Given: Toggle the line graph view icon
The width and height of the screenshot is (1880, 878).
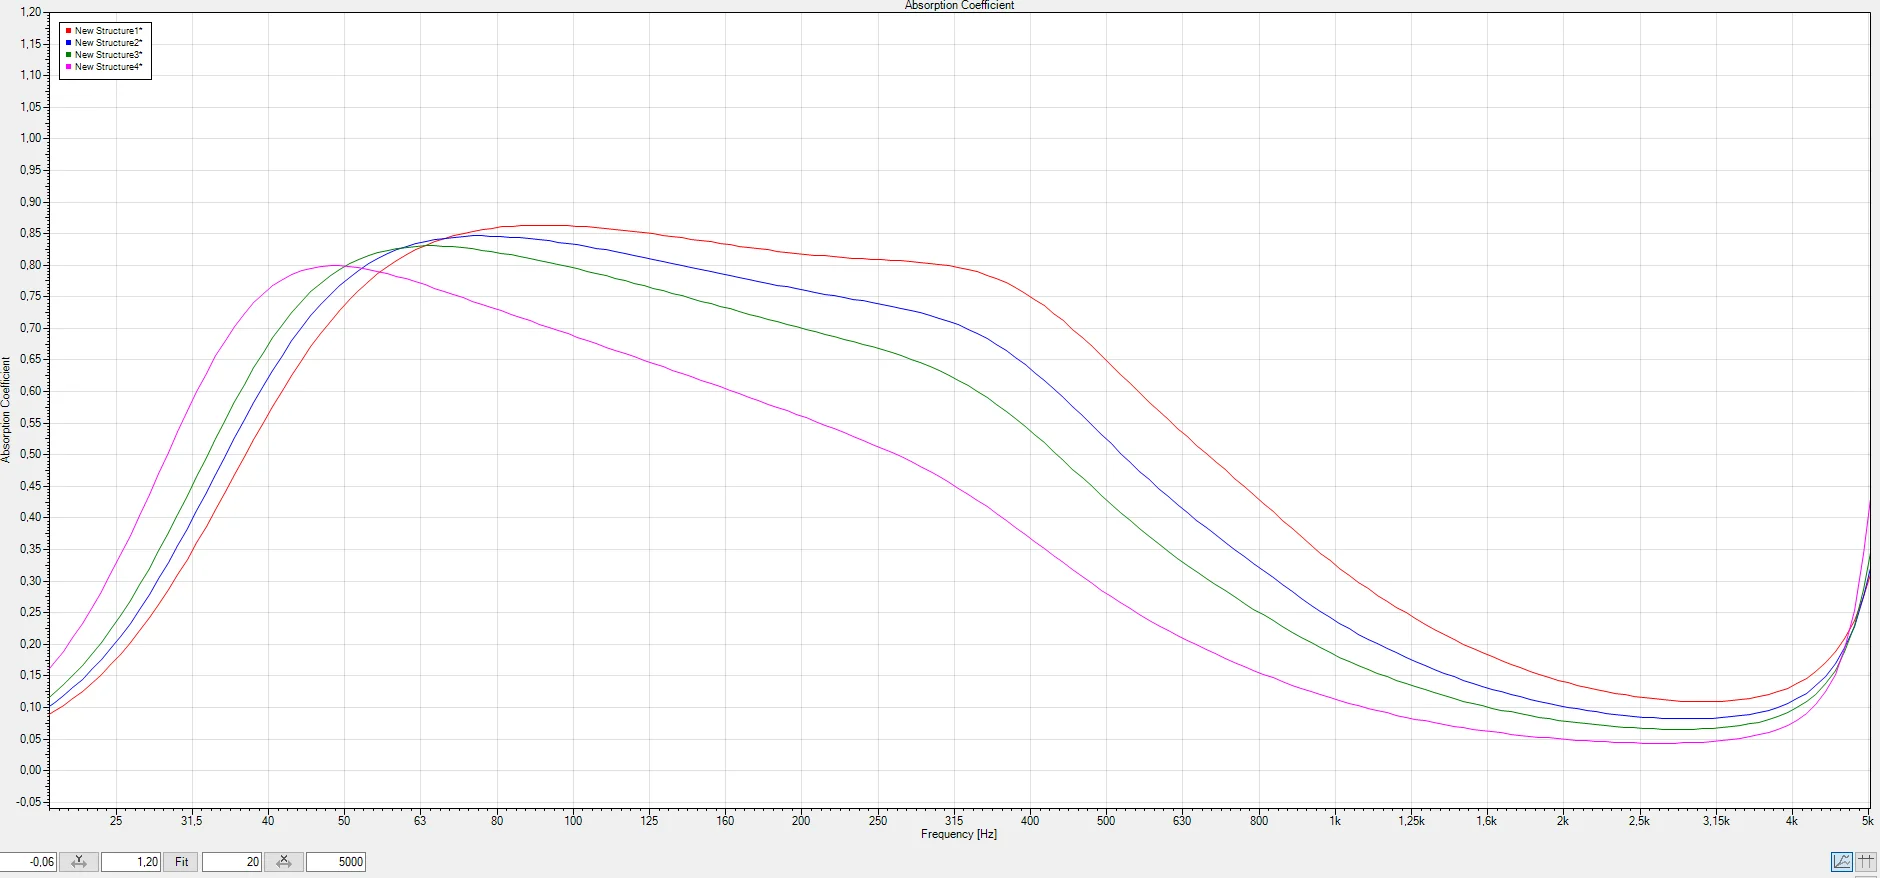Looking at the screenshot, I should coord(1842,861).
